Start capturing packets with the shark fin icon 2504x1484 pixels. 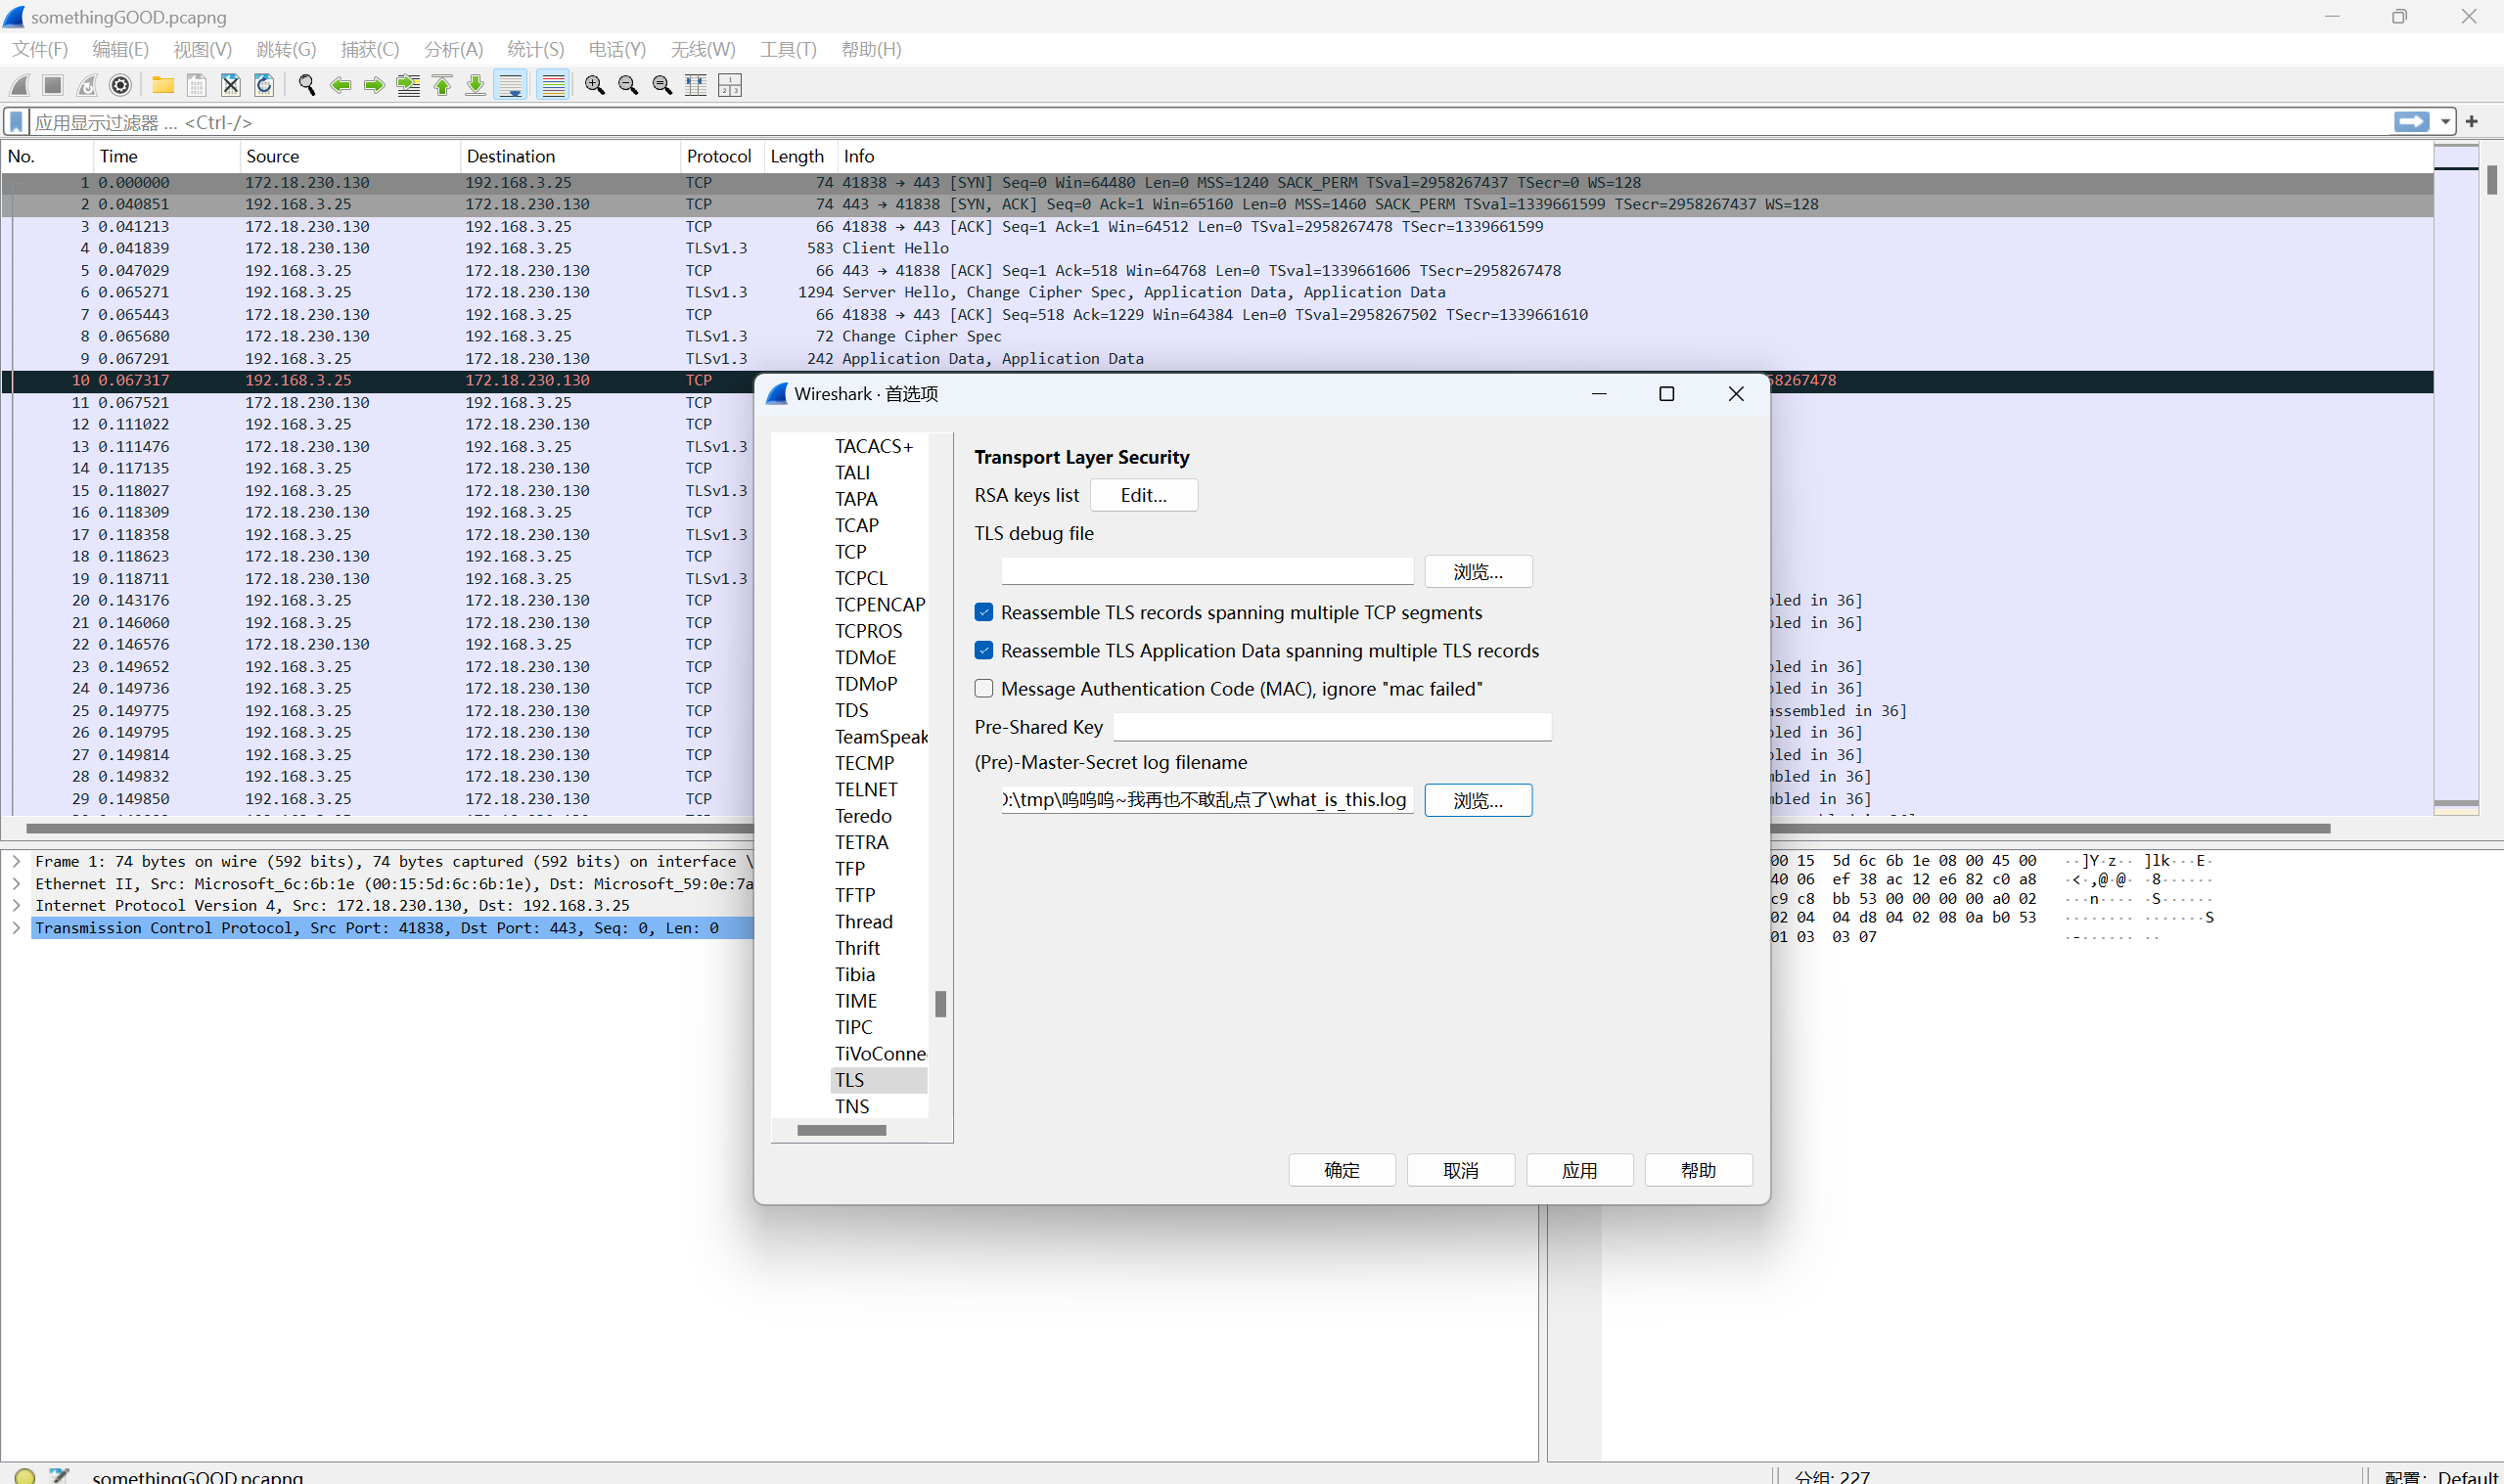click(x=20, y=85)
